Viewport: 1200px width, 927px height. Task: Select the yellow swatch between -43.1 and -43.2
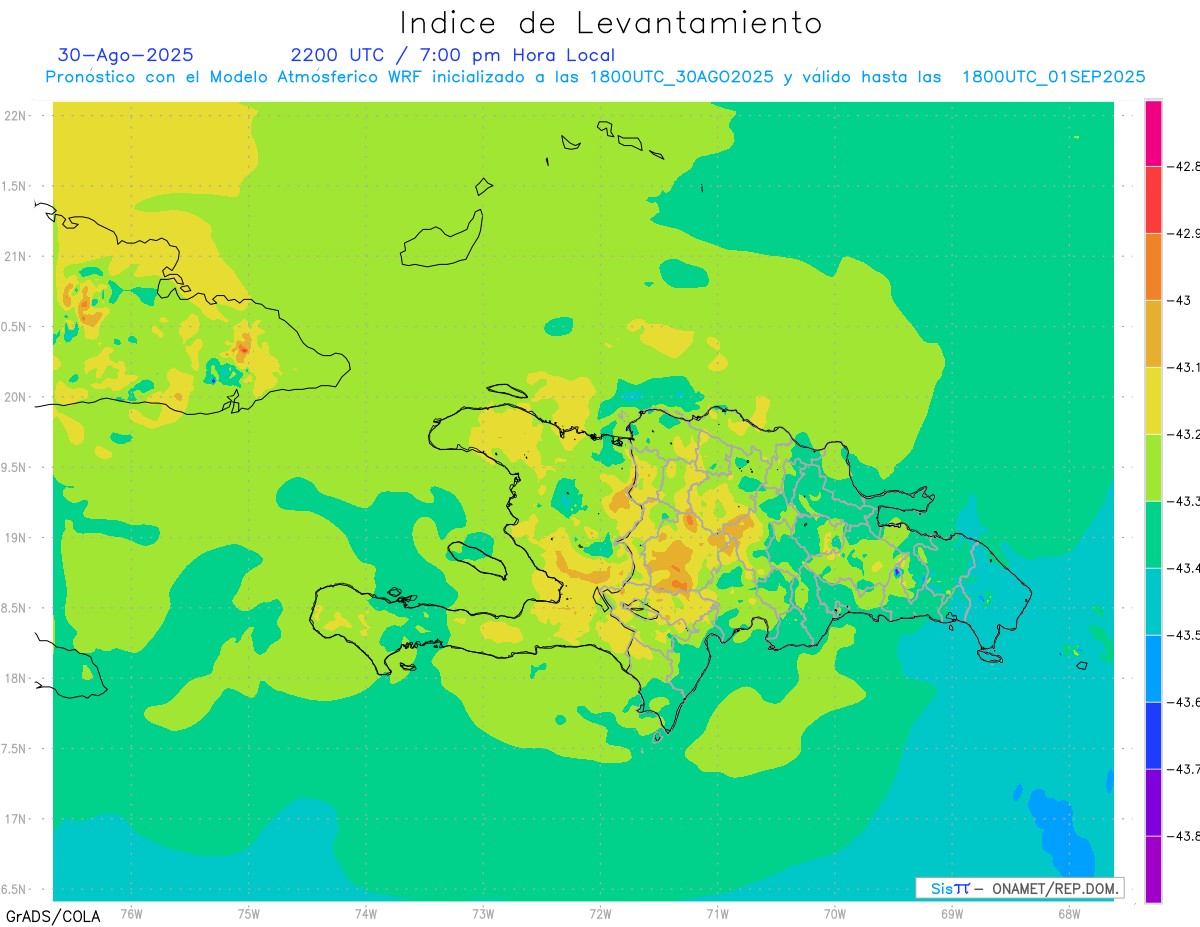point(1153,401)
